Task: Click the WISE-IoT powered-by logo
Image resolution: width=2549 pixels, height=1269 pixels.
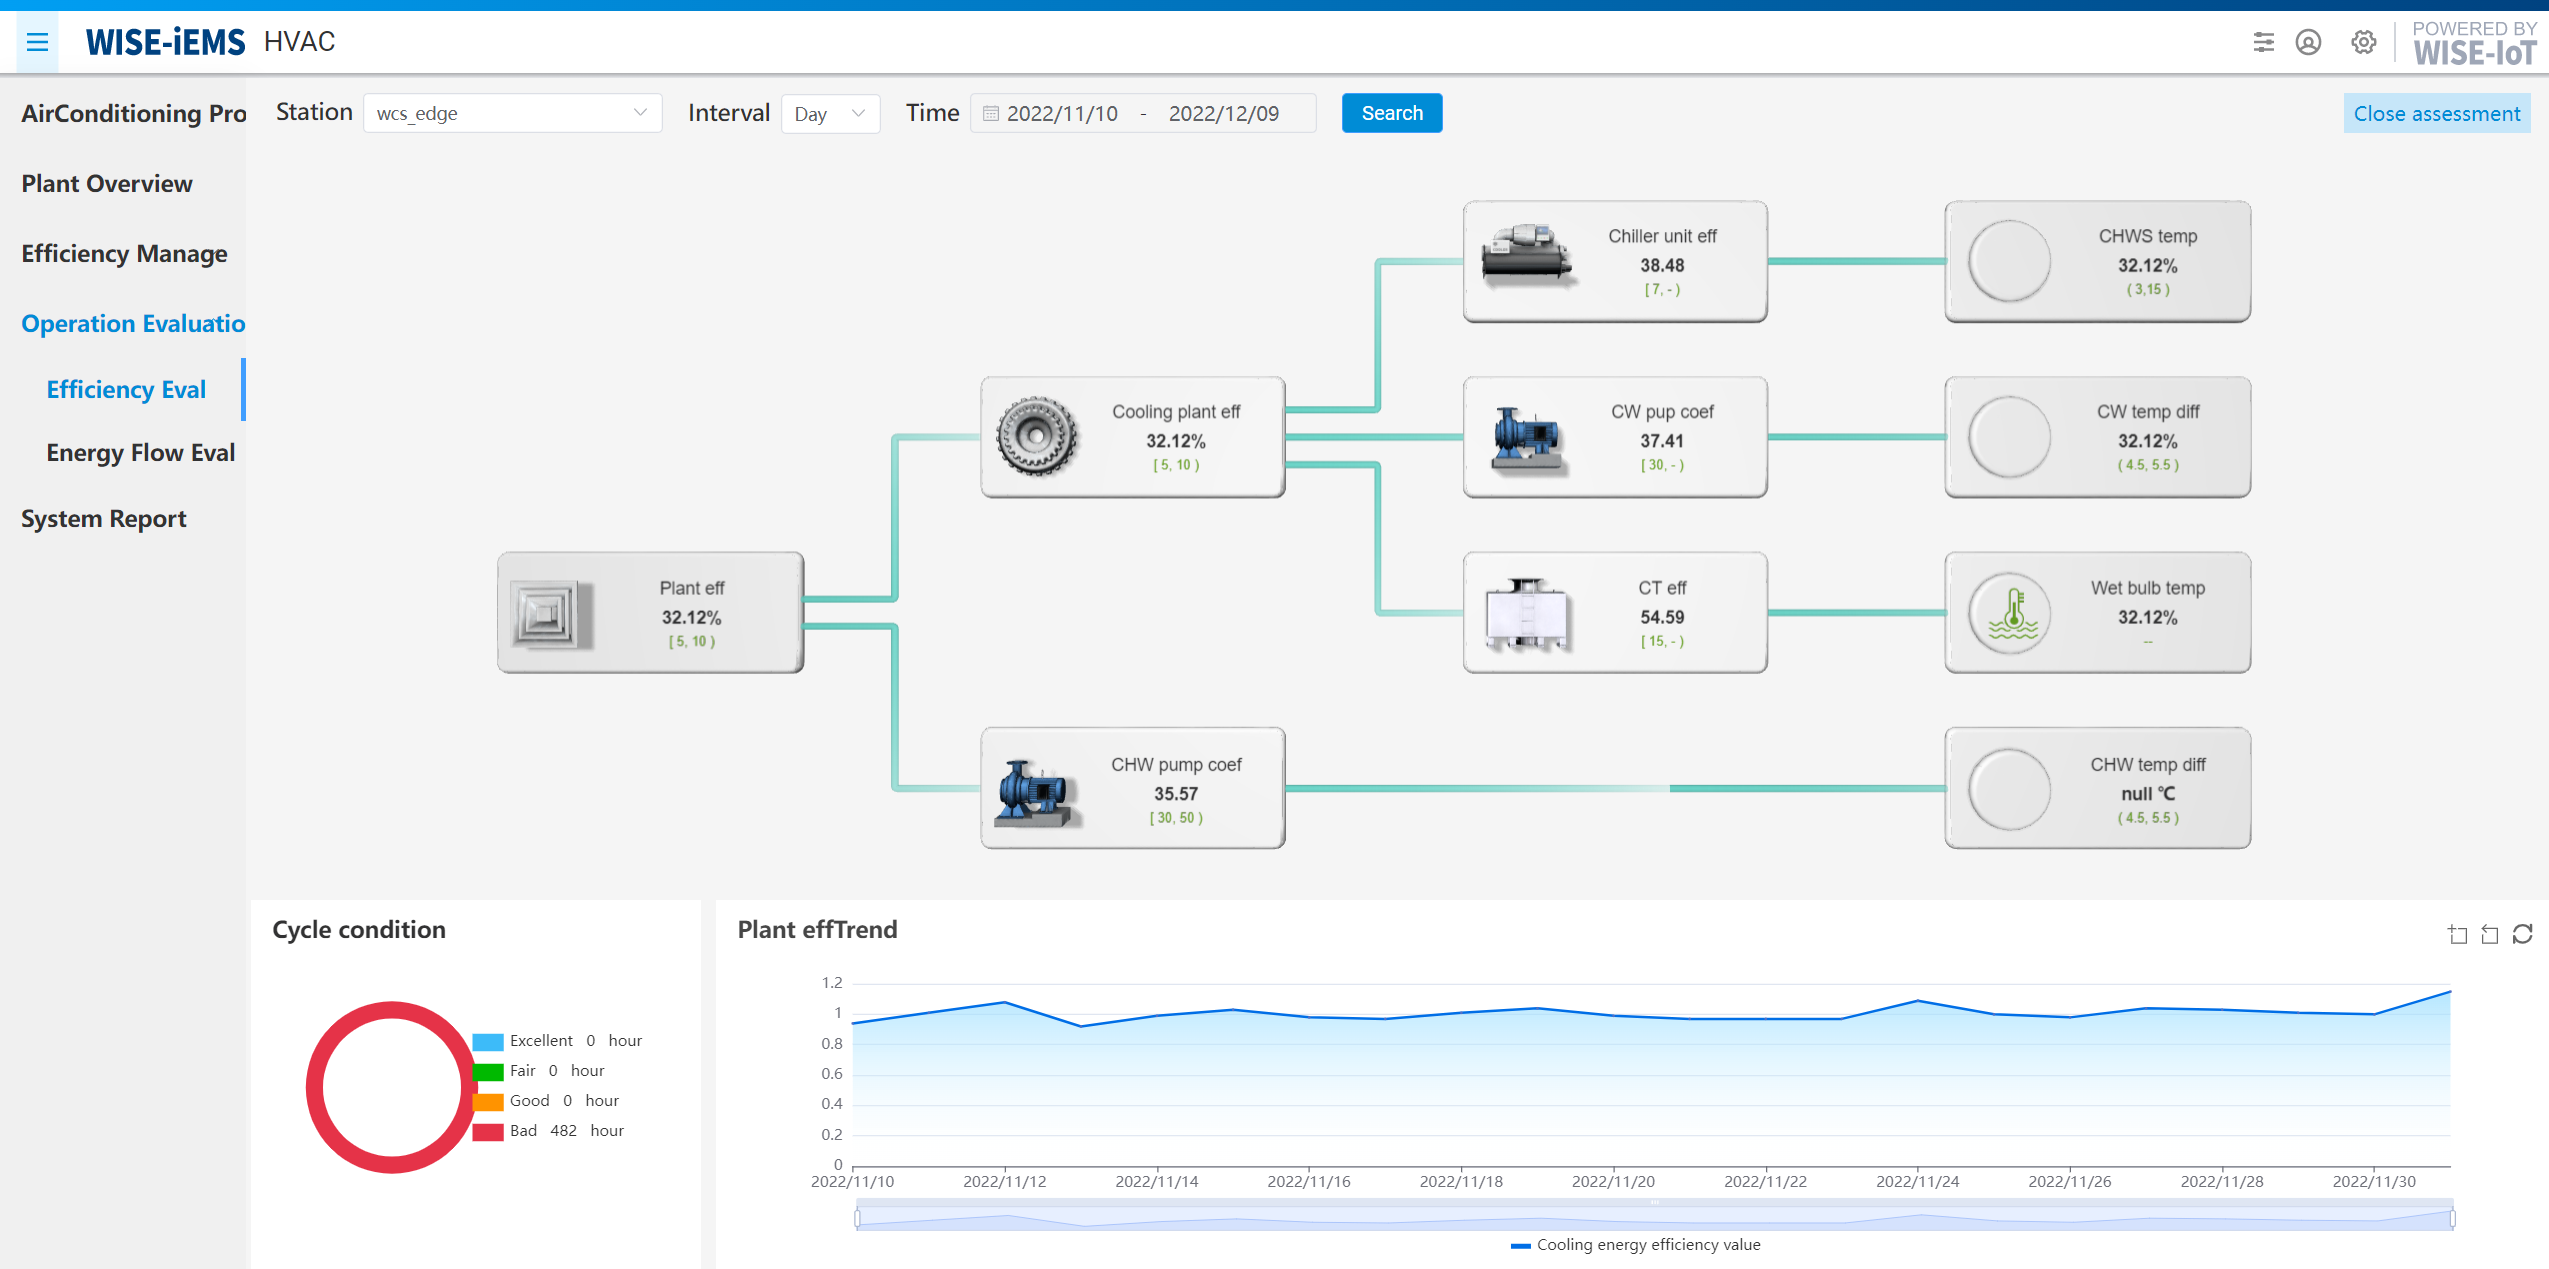Action: pos(2474,43)
